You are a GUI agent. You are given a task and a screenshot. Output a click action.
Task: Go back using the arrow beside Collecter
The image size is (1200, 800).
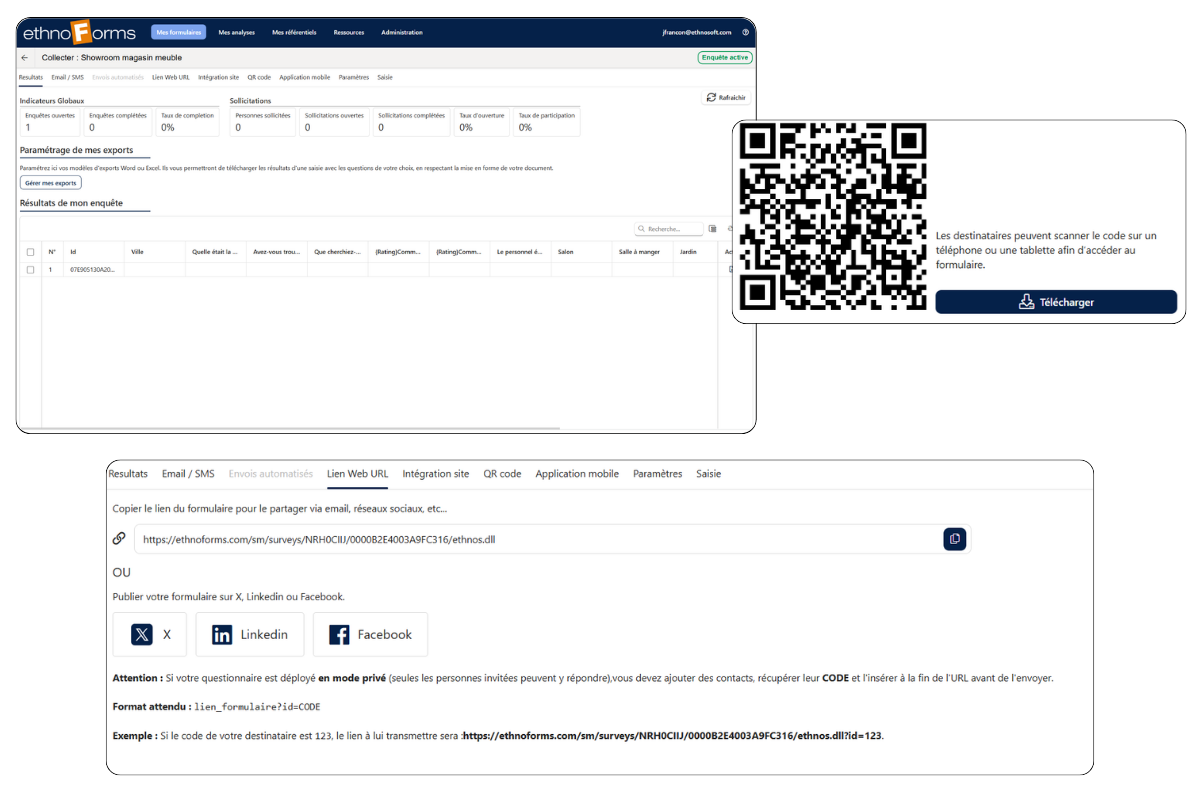(23, 57)
